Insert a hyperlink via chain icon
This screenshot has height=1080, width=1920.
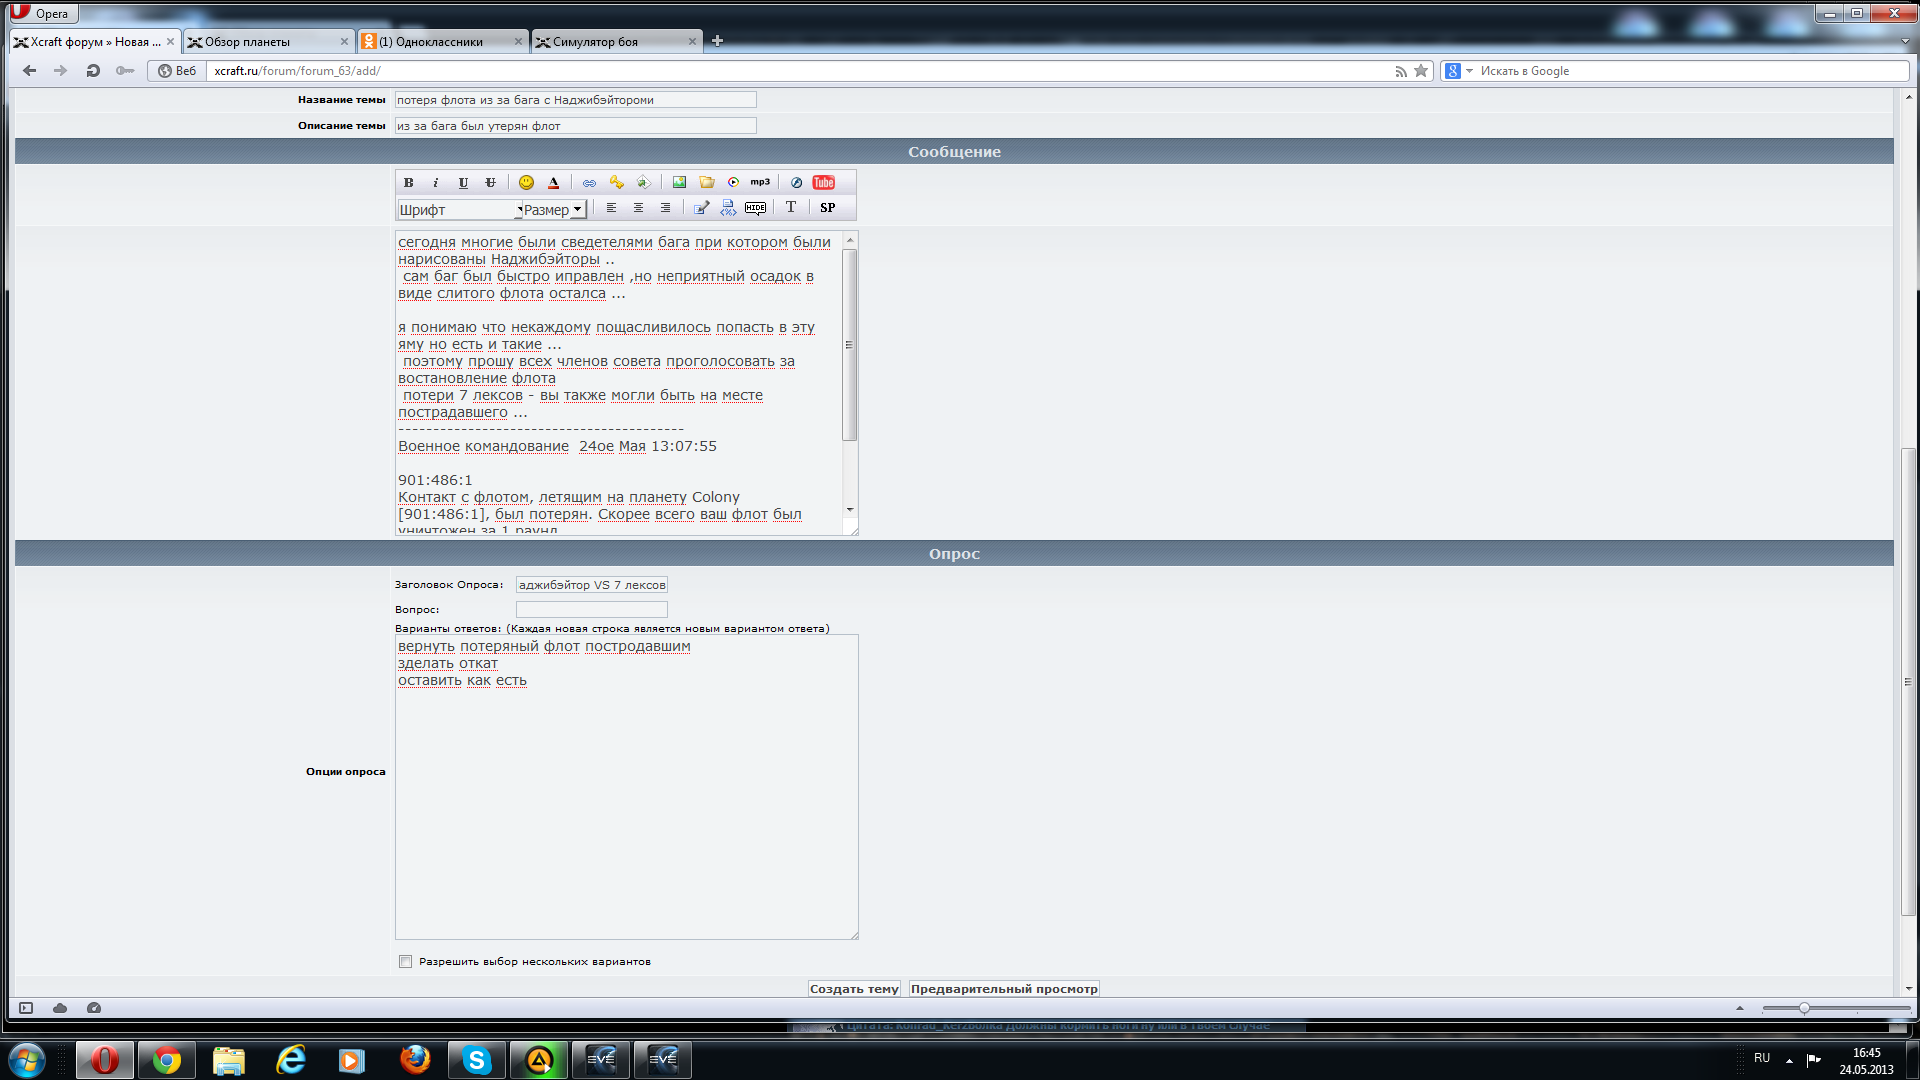coord(589,183)
